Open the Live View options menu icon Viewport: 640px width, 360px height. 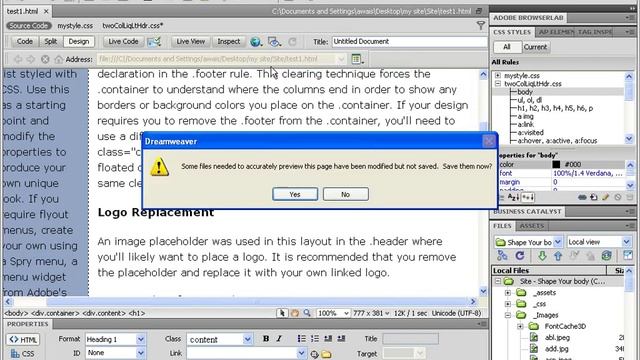click(357, 59)
